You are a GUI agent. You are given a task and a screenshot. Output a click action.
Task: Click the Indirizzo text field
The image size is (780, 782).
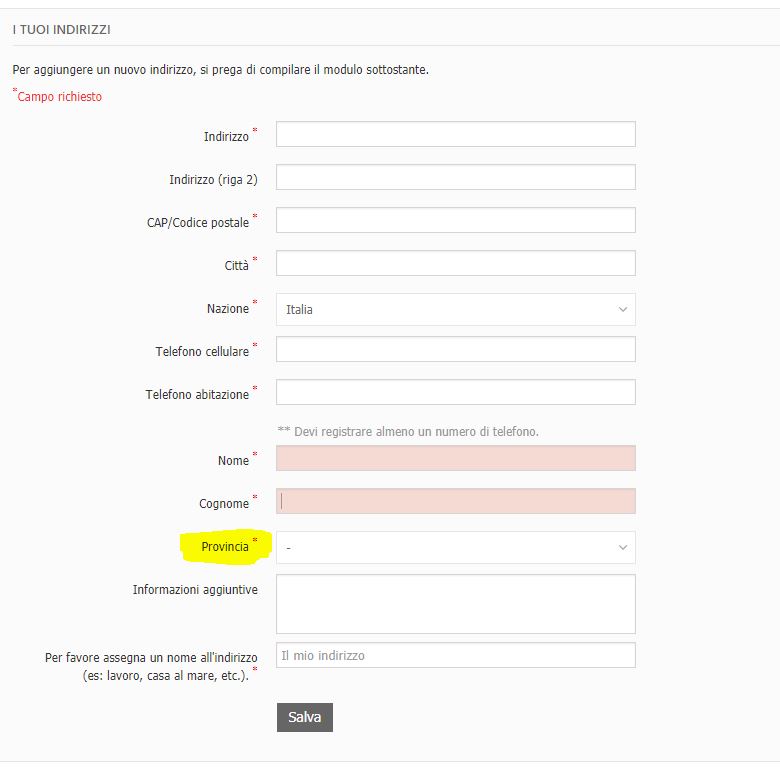[455, 134]
